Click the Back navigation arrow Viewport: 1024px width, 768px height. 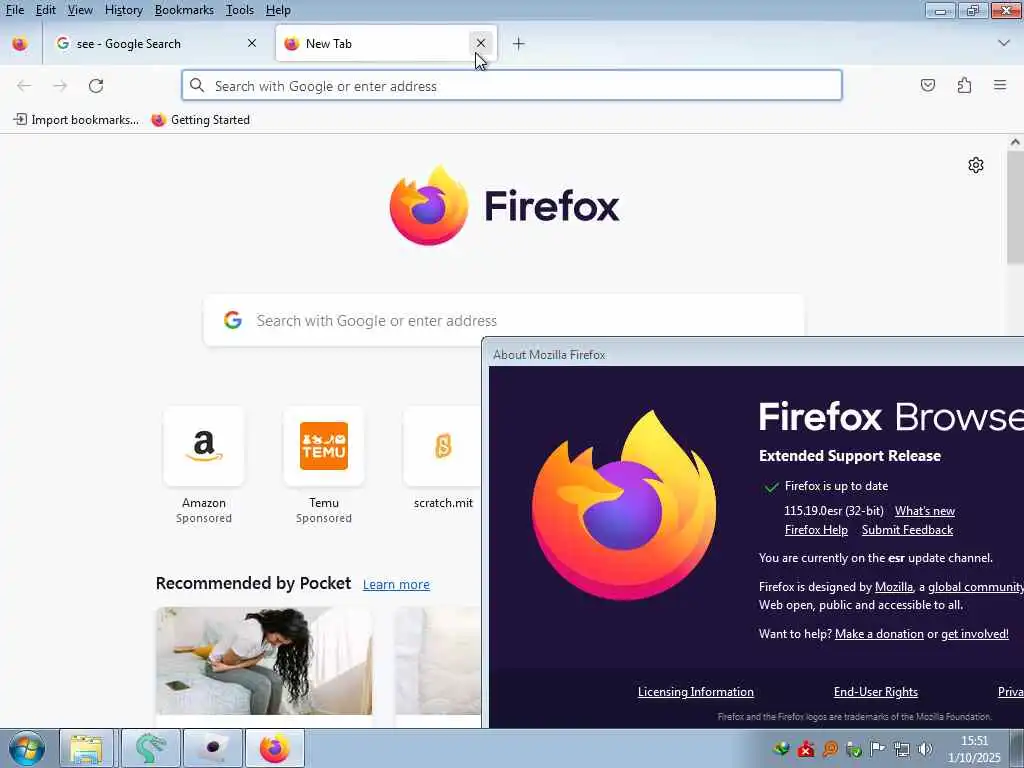(24, 86)
